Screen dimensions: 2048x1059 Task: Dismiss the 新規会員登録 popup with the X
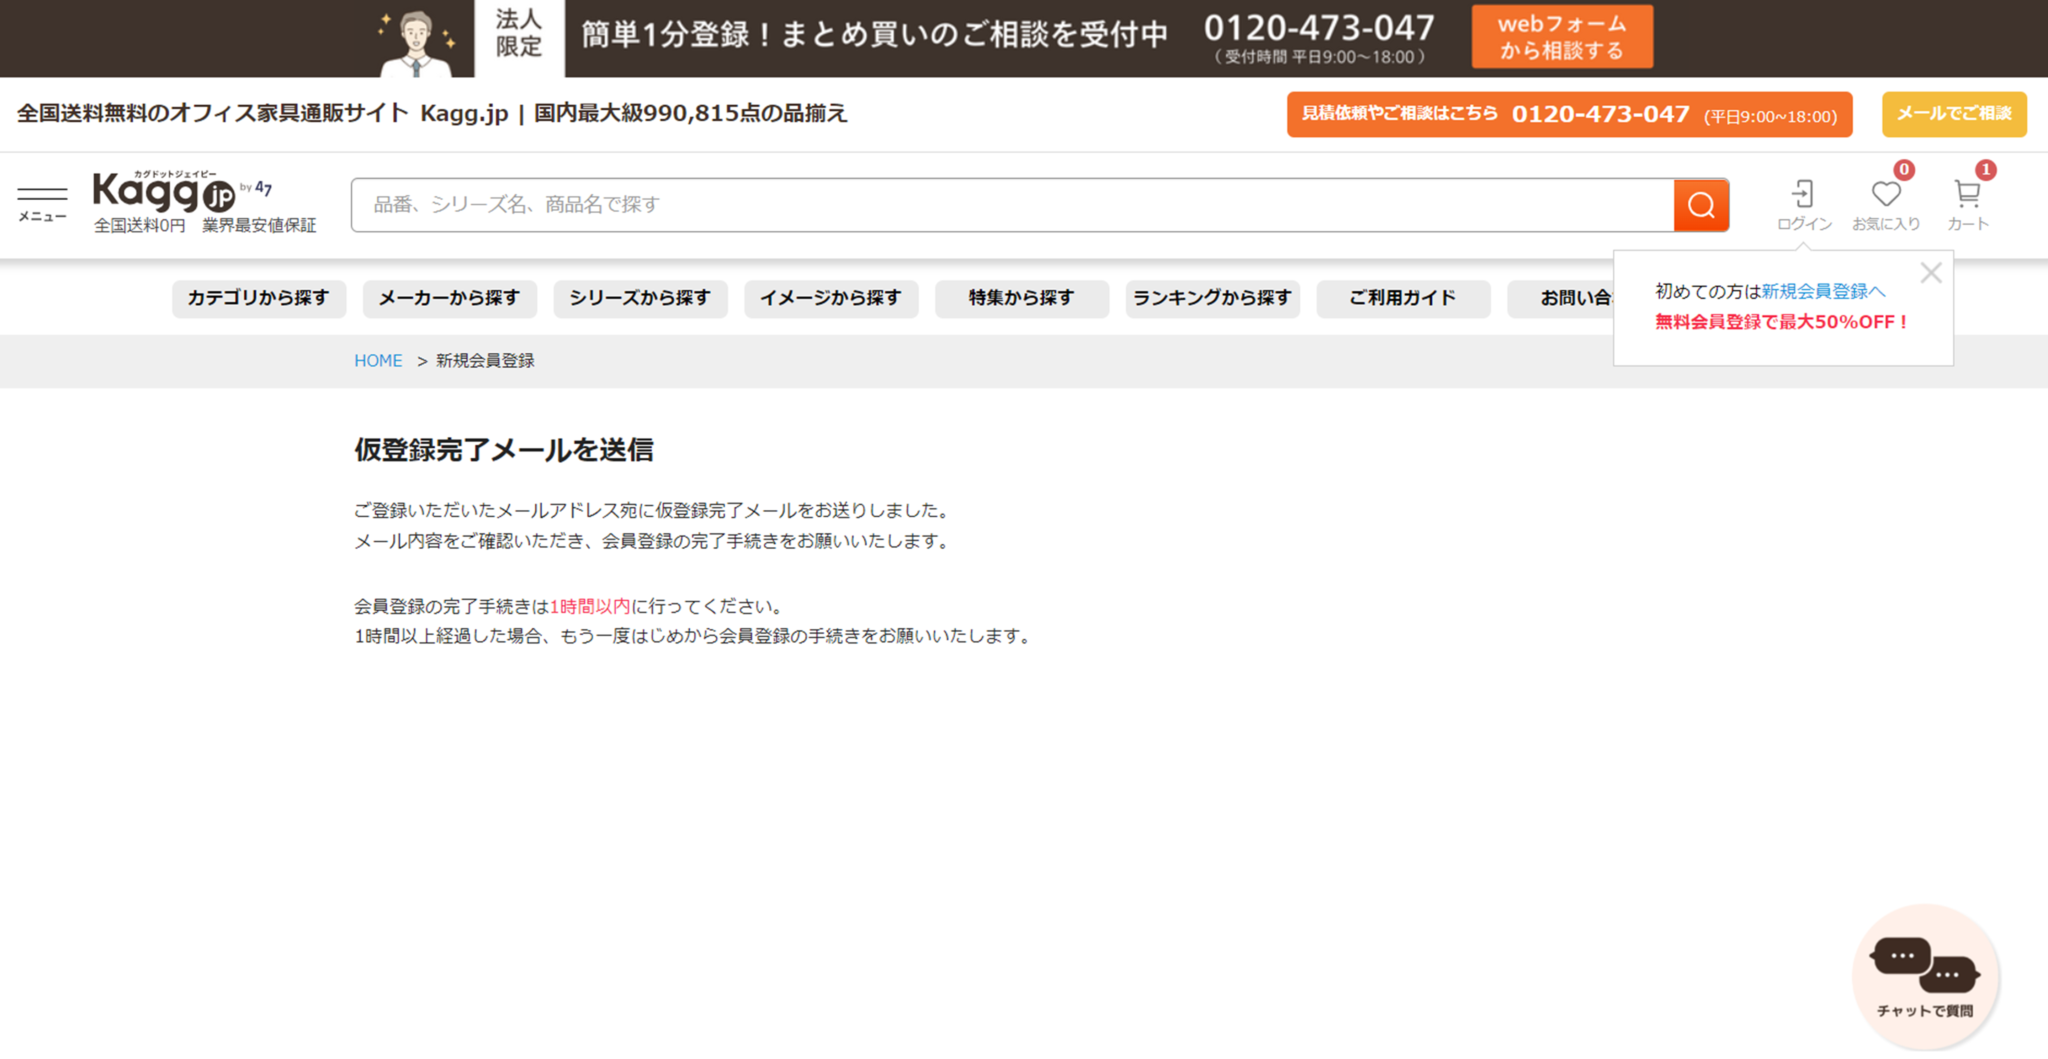(x=1931, y=272)
